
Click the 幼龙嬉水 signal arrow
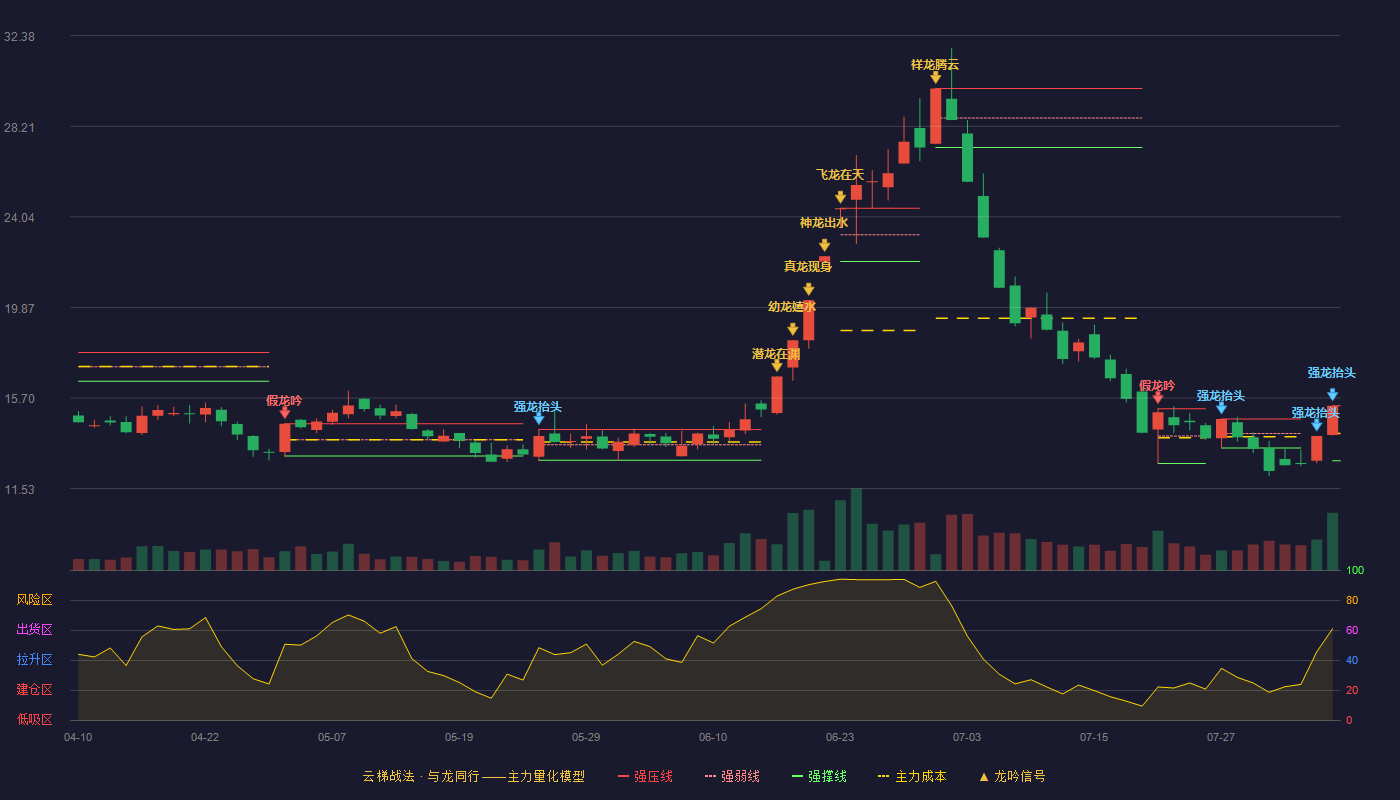[792, 329]
